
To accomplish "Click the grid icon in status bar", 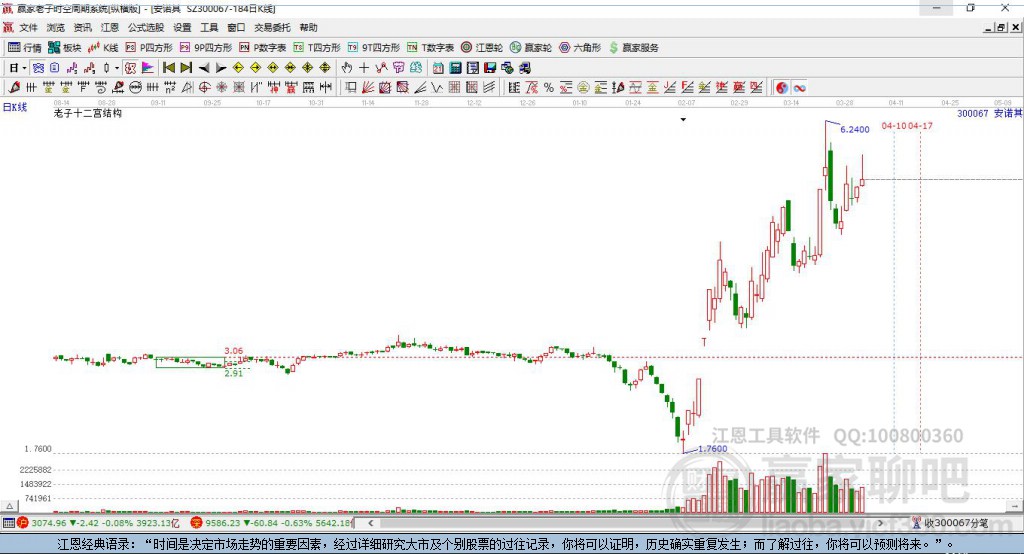I will [x=8, y=523].
